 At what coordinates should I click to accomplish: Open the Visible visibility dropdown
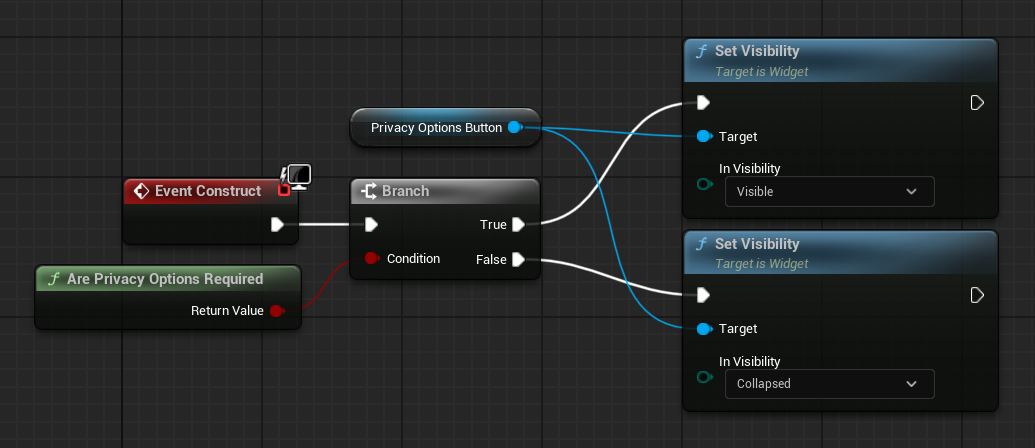829,191
